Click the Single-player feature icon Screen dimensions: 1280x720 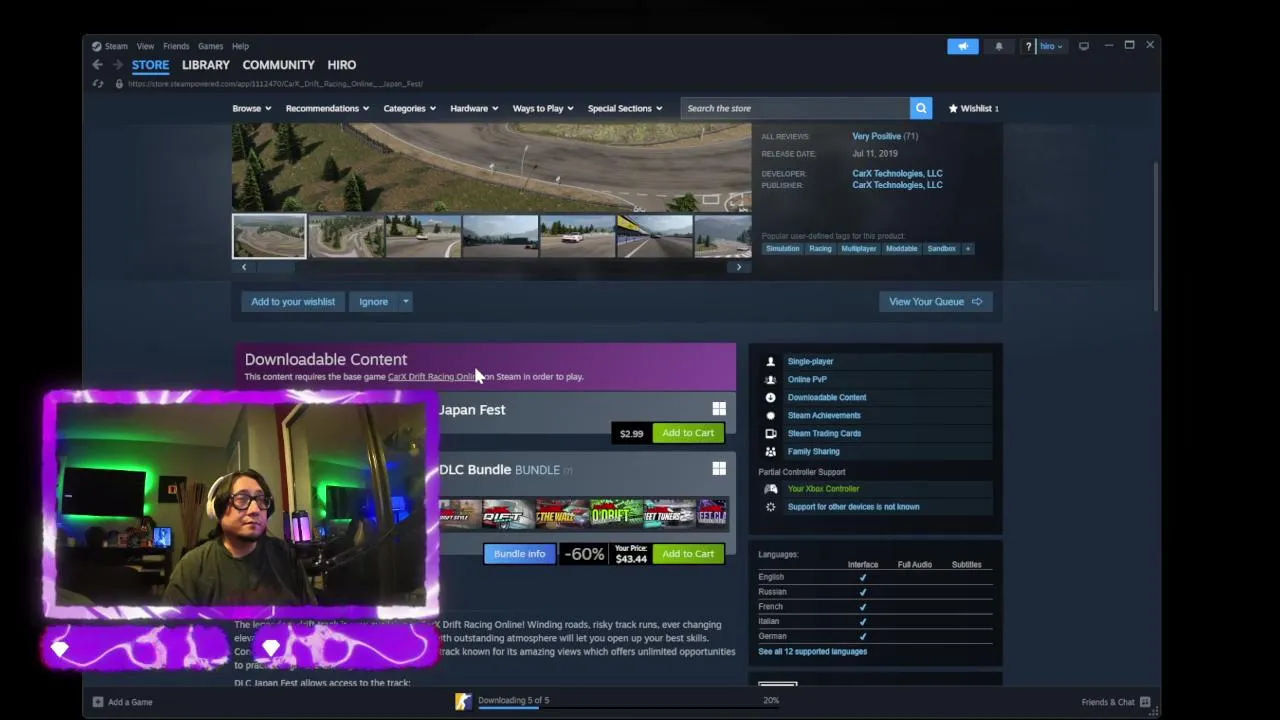[770, 361]
